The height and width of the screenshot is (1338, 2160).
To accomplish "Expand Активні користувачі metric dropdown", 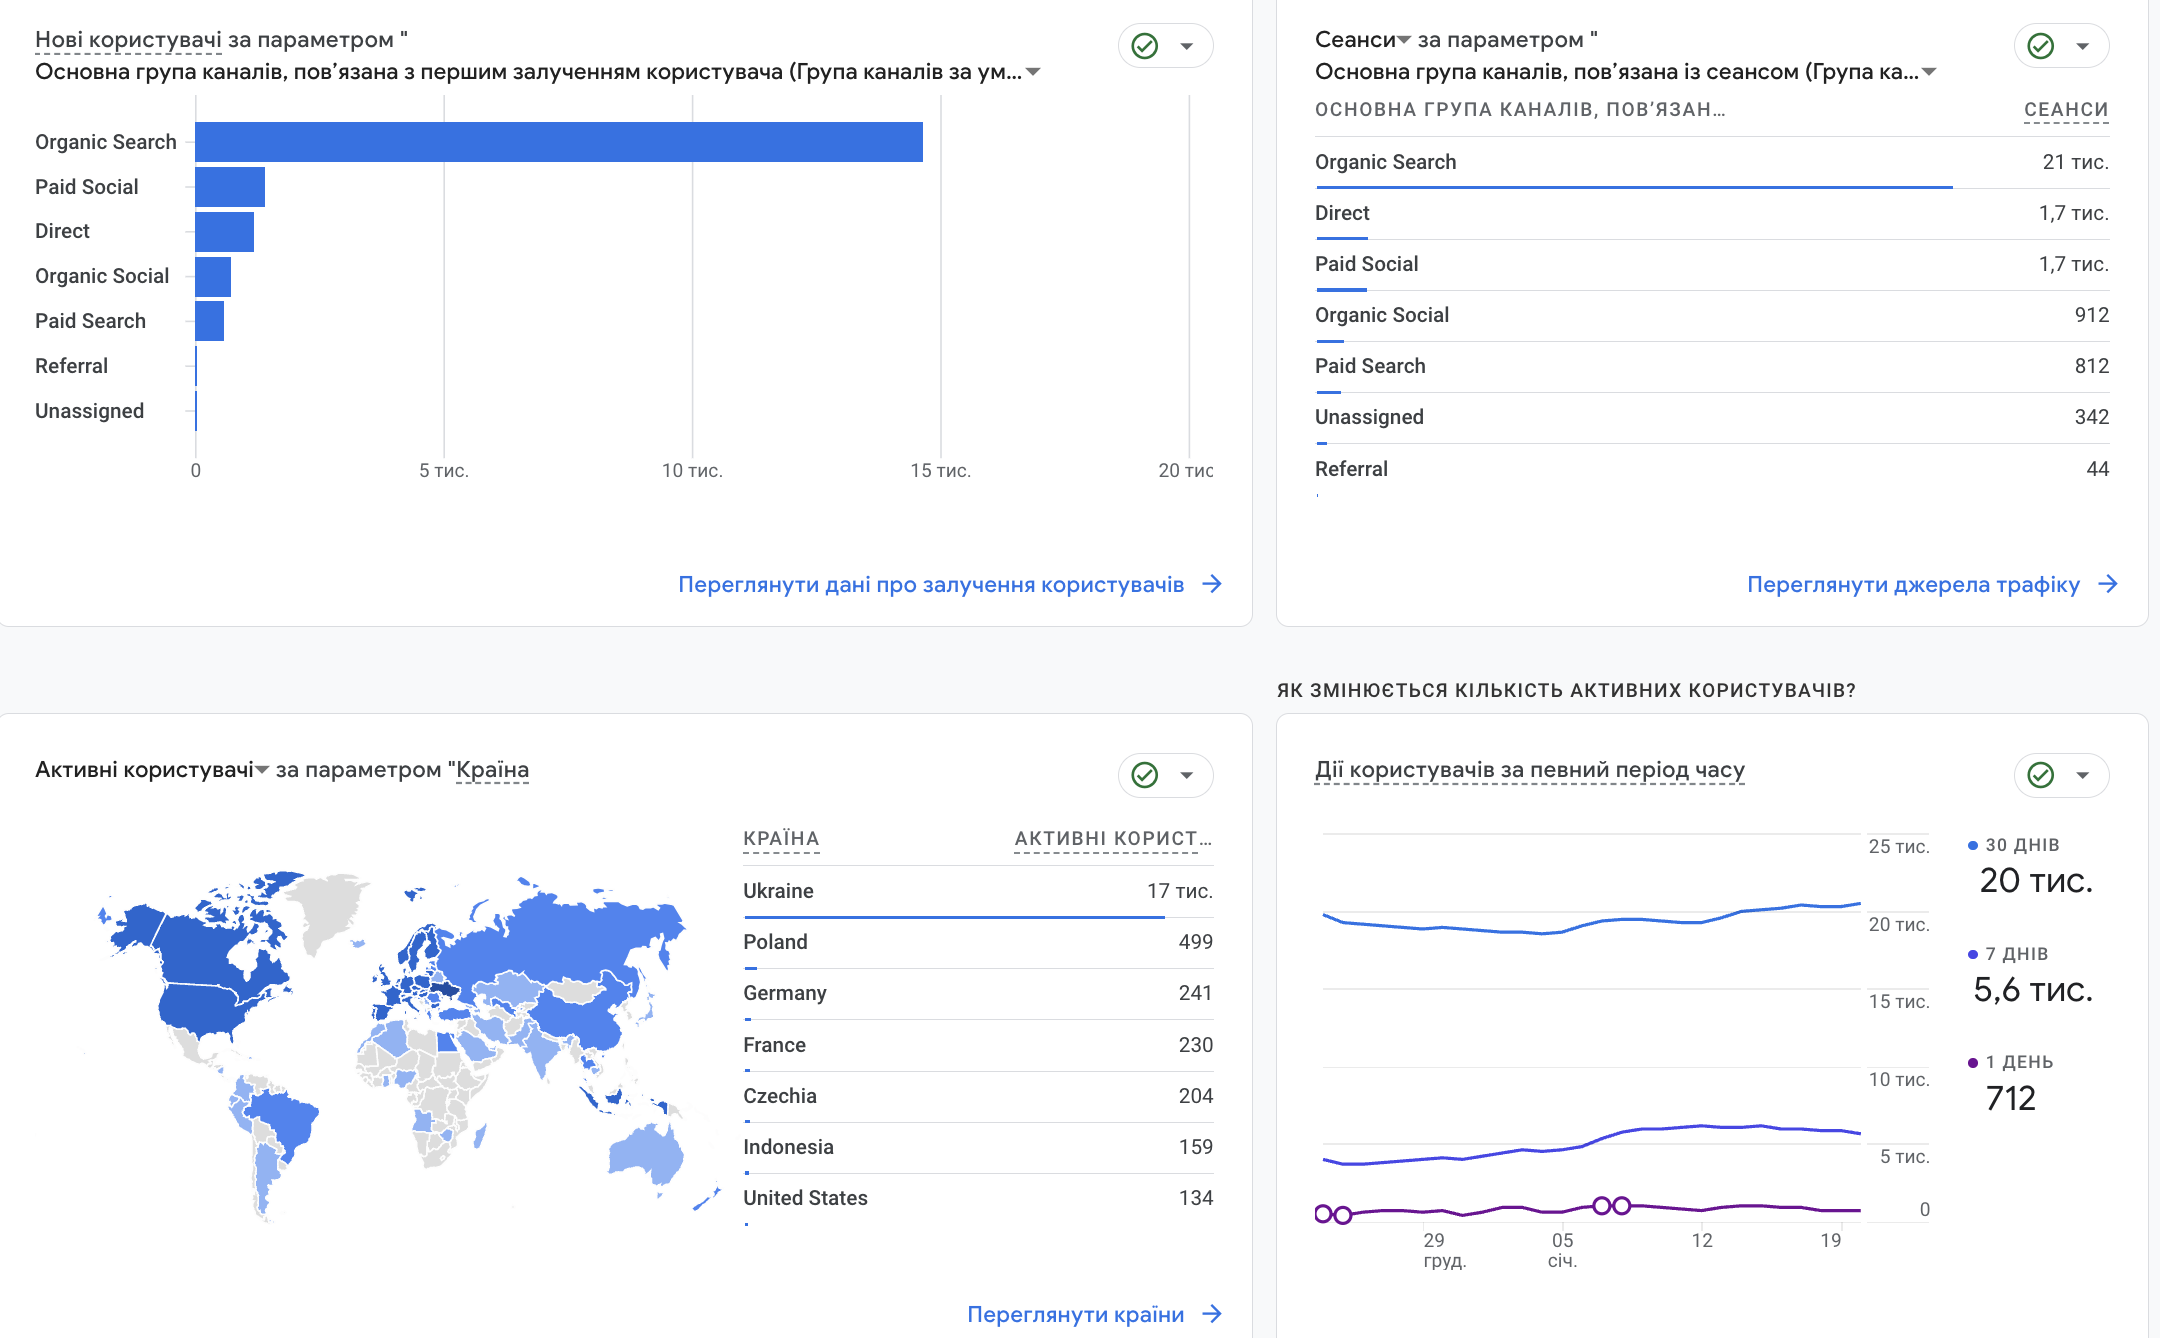I will point(262,770).
